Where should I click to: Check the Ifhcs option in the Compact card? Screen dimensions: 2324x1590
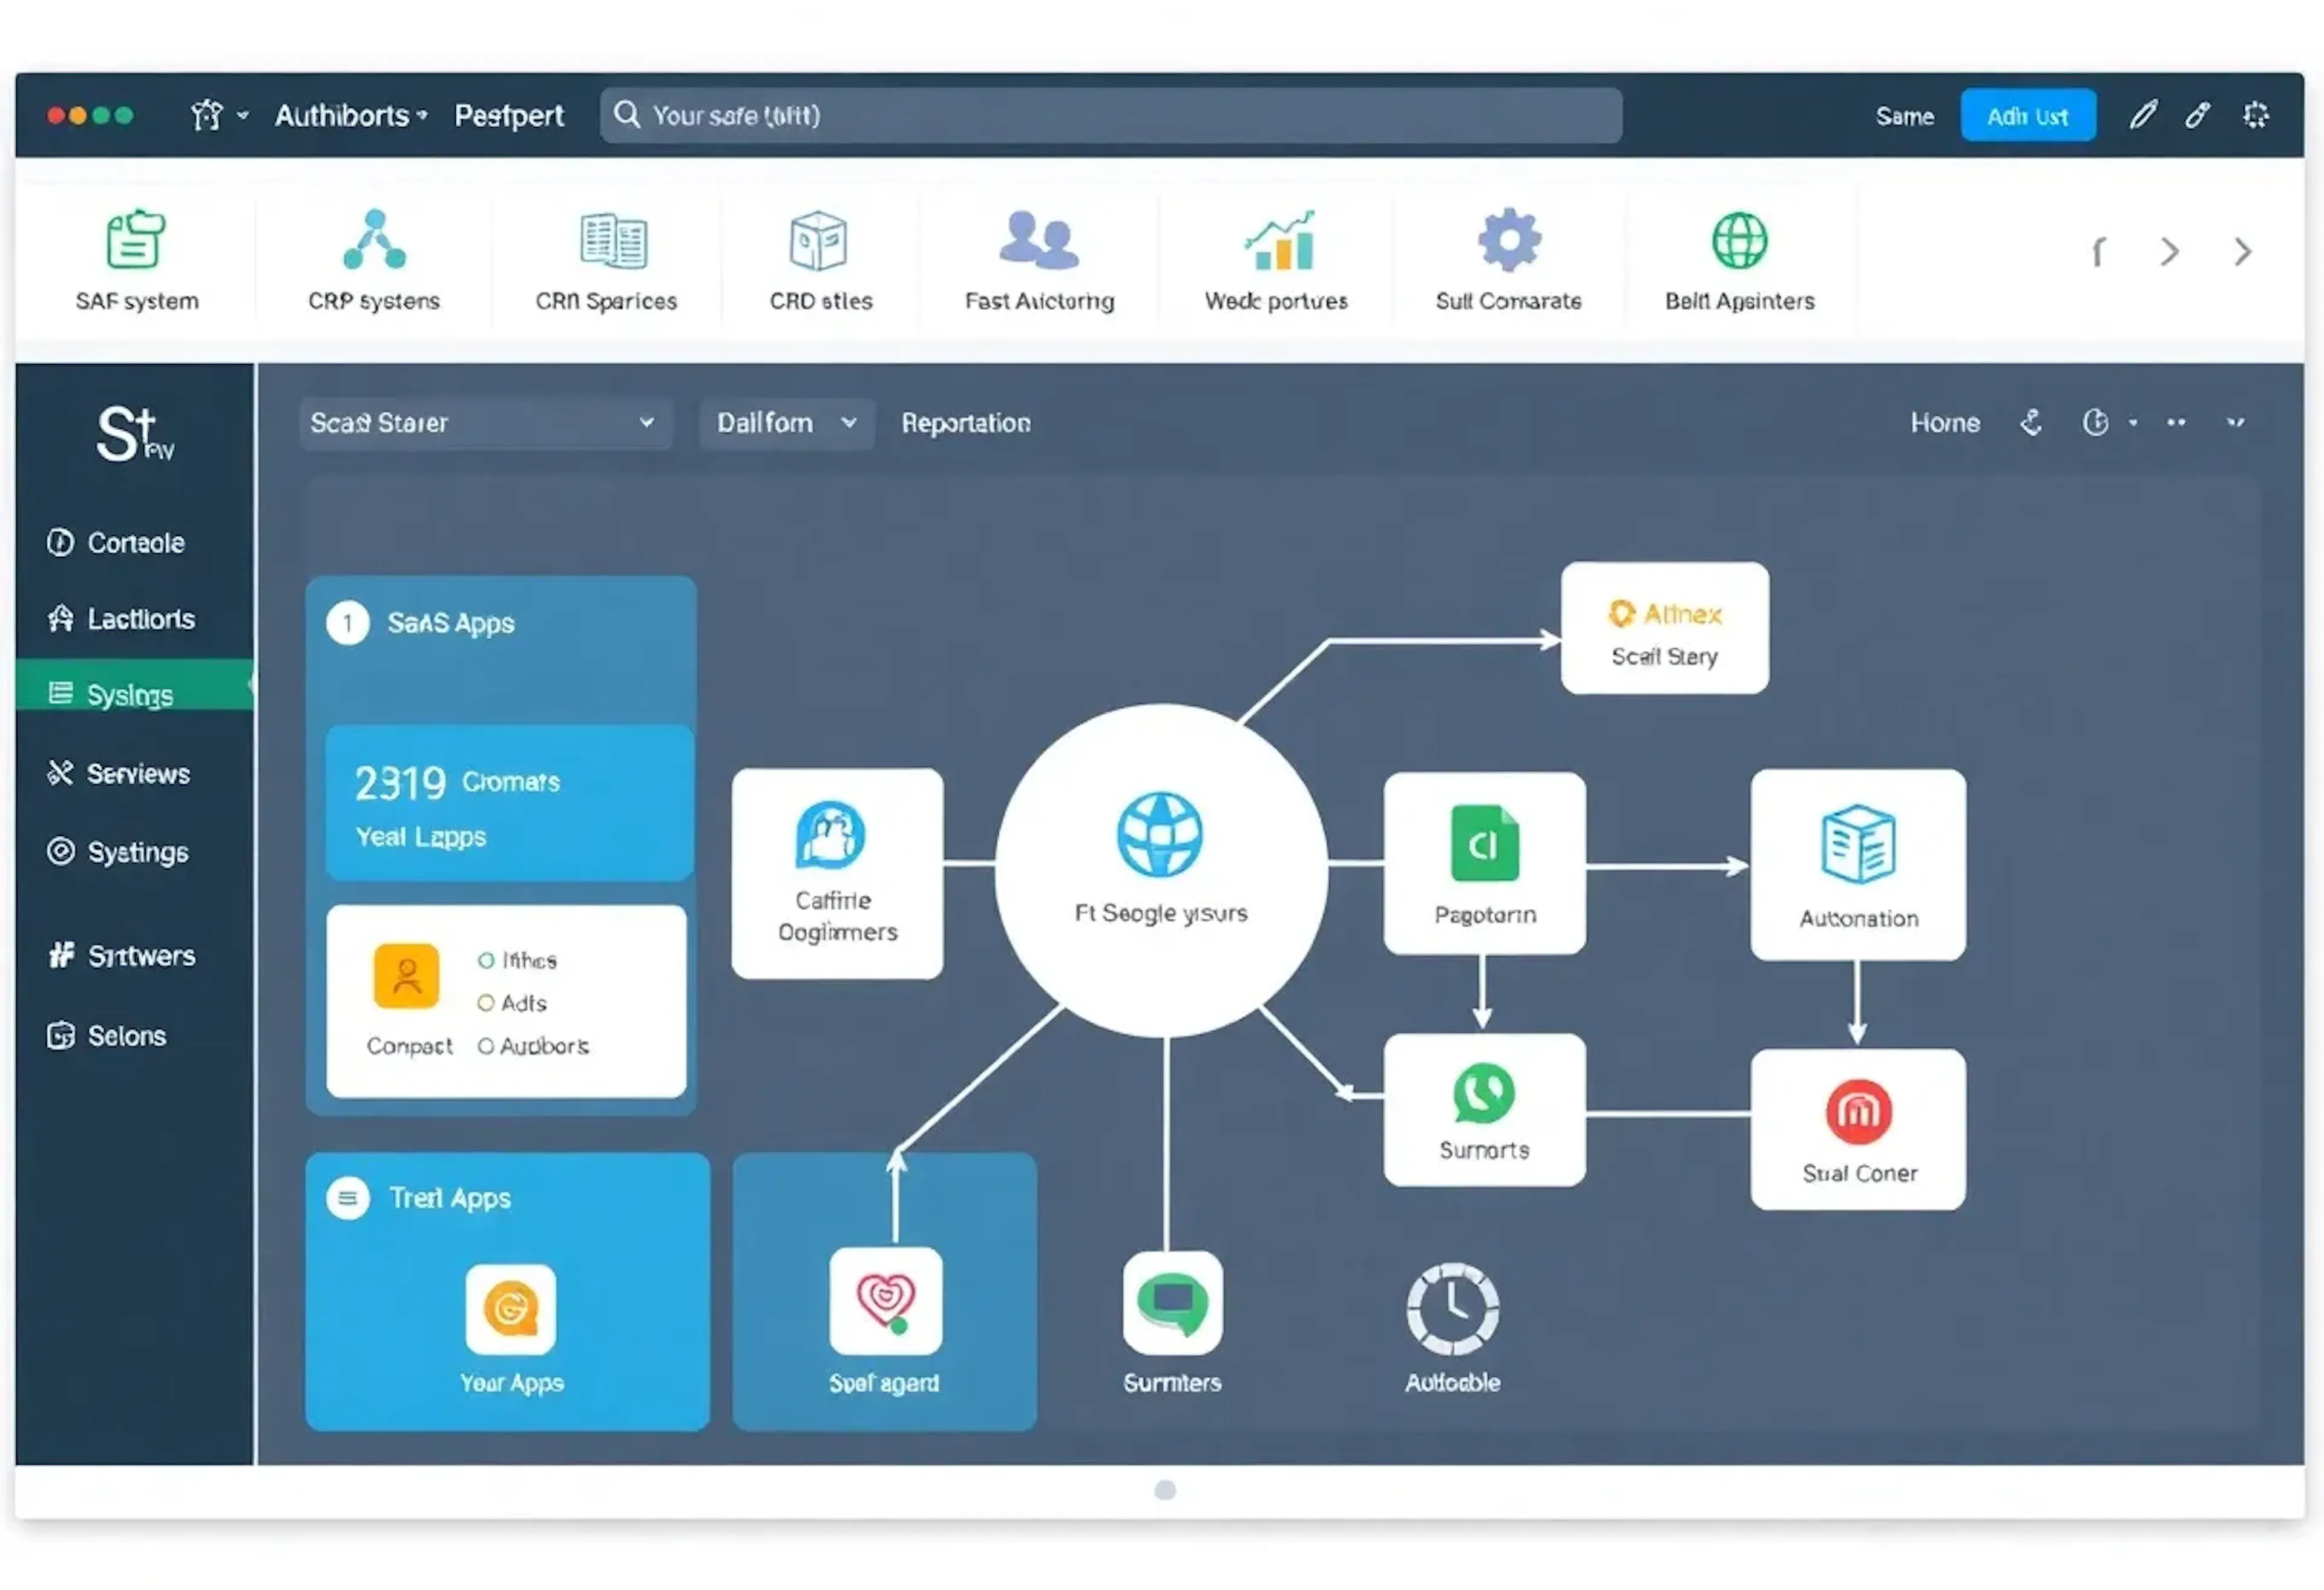(x=487, y=960)
